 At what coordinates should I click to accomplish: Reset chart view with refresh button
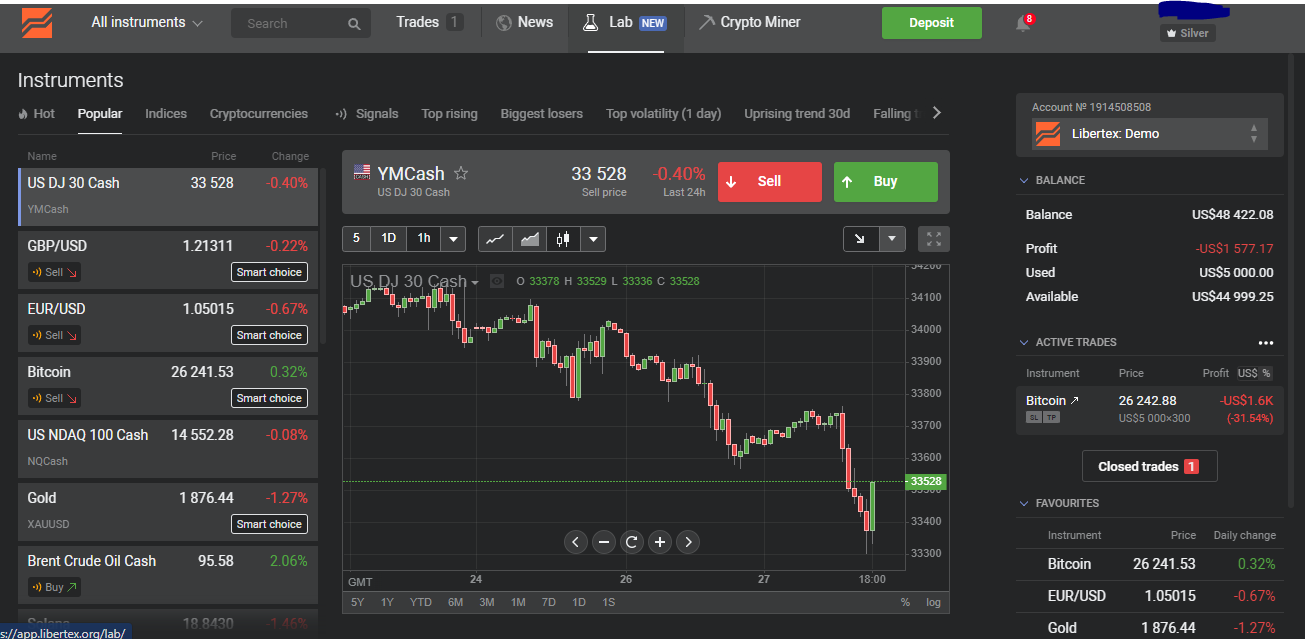[631, 542]
